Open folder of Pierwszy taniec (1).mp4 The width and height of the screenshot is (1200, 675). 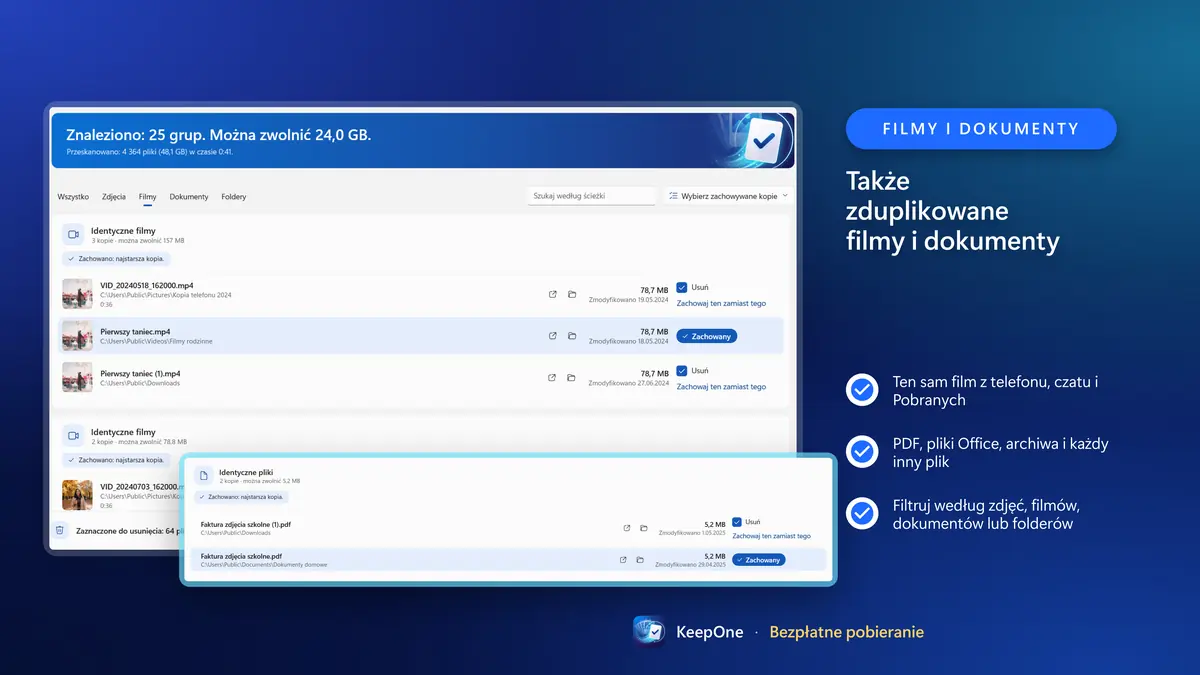(x=572, y=378)
